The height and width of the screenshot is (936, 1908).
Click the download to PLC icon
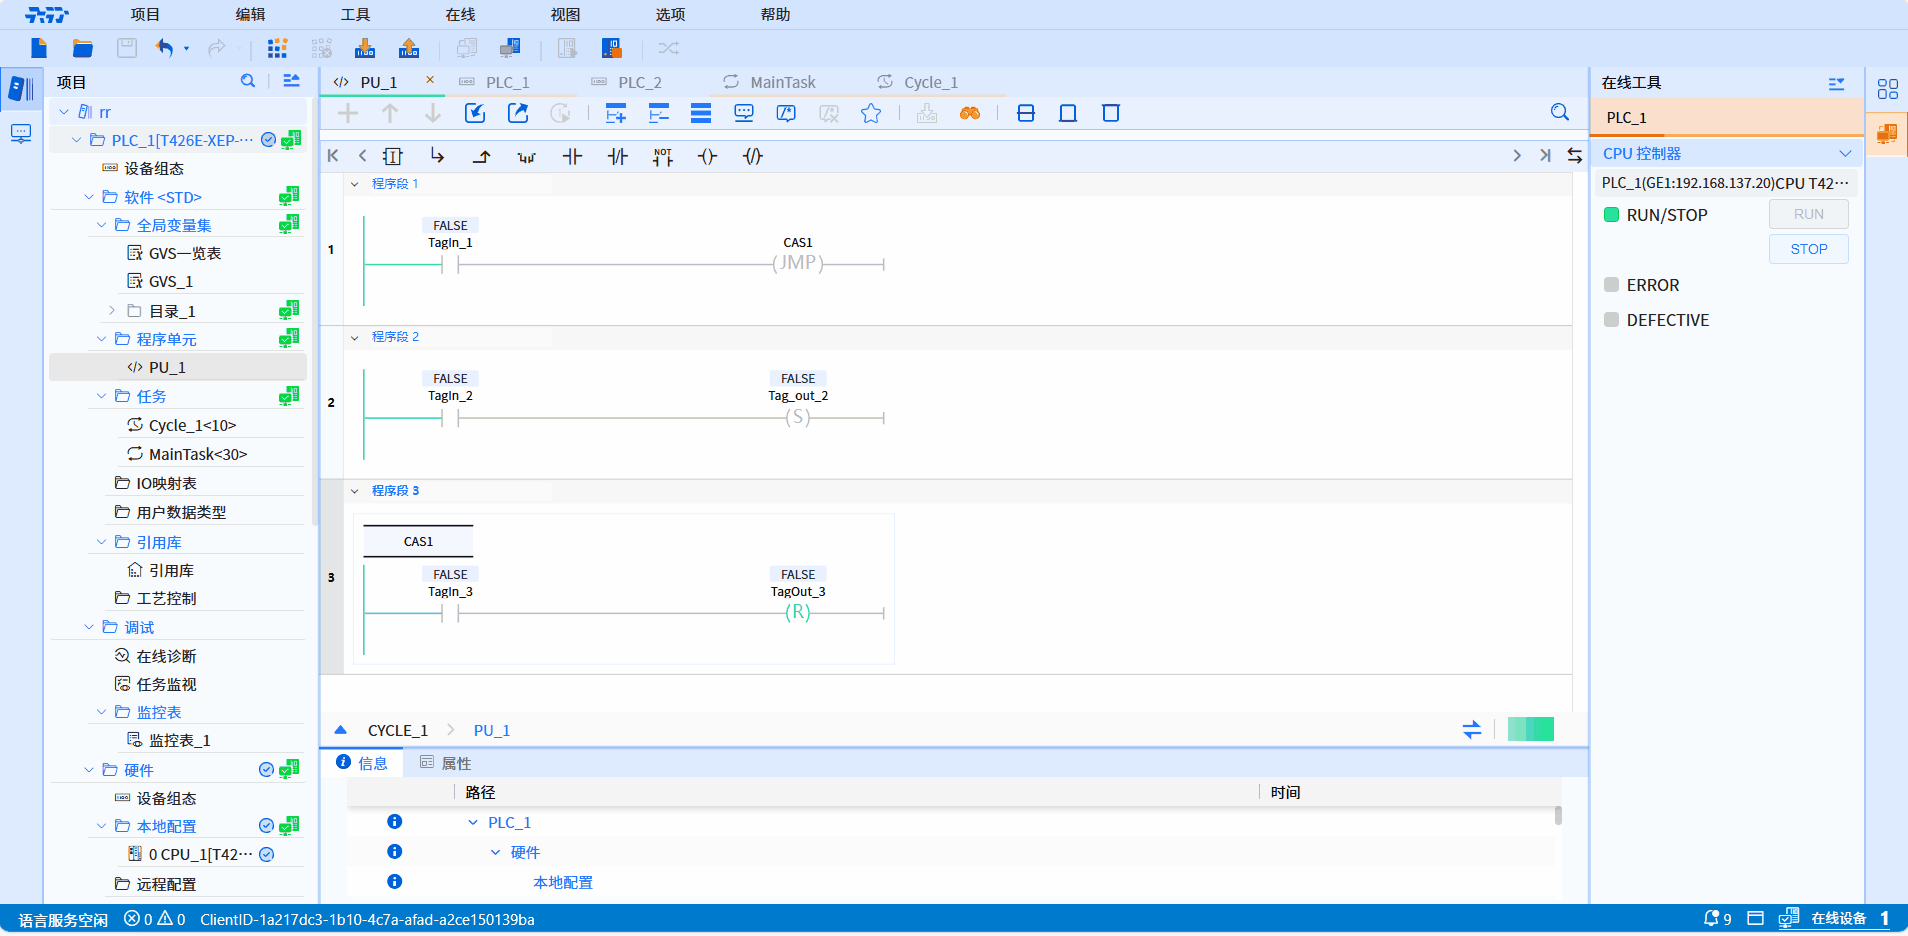coord(365,48)
